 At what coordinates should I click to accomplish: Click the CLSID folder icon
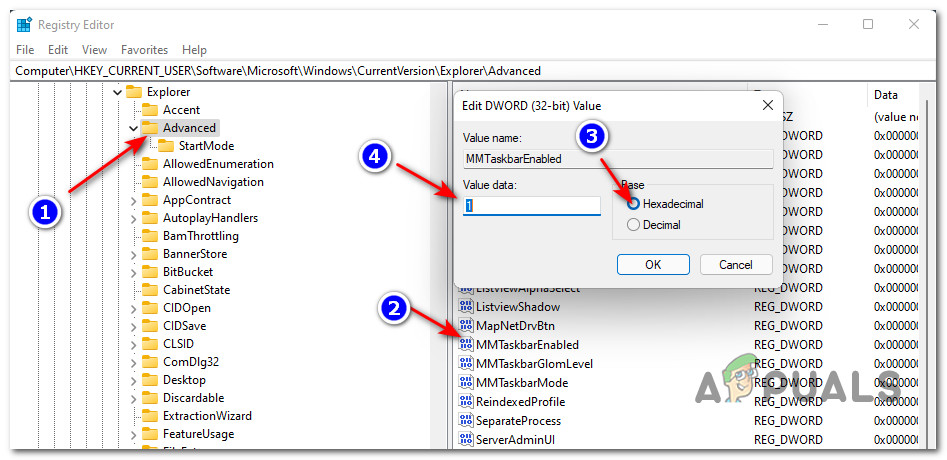click(149, 344)
